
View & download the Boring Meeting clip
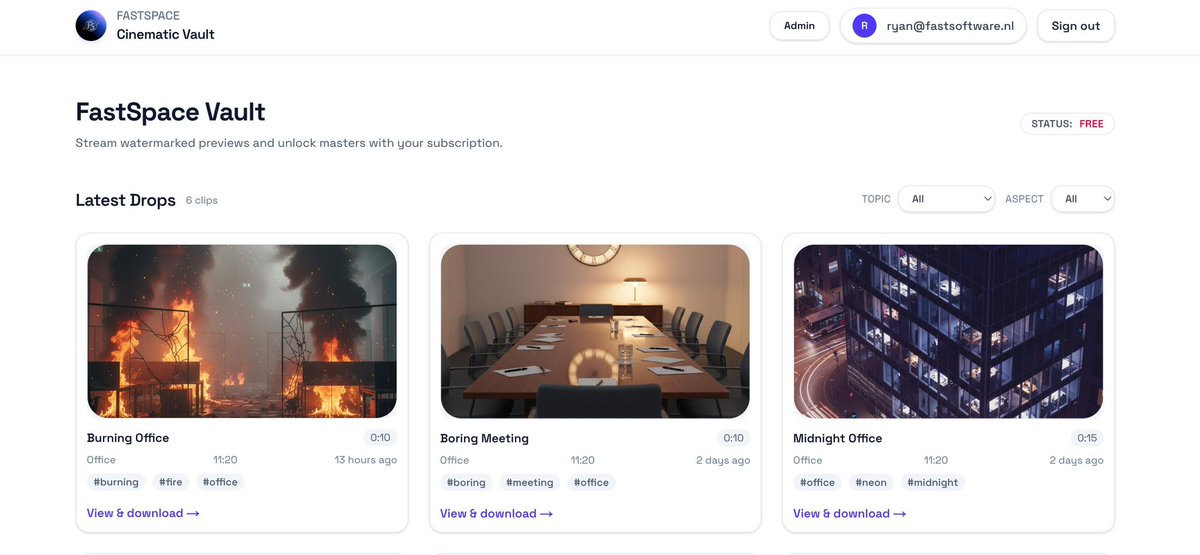[496, 513]
